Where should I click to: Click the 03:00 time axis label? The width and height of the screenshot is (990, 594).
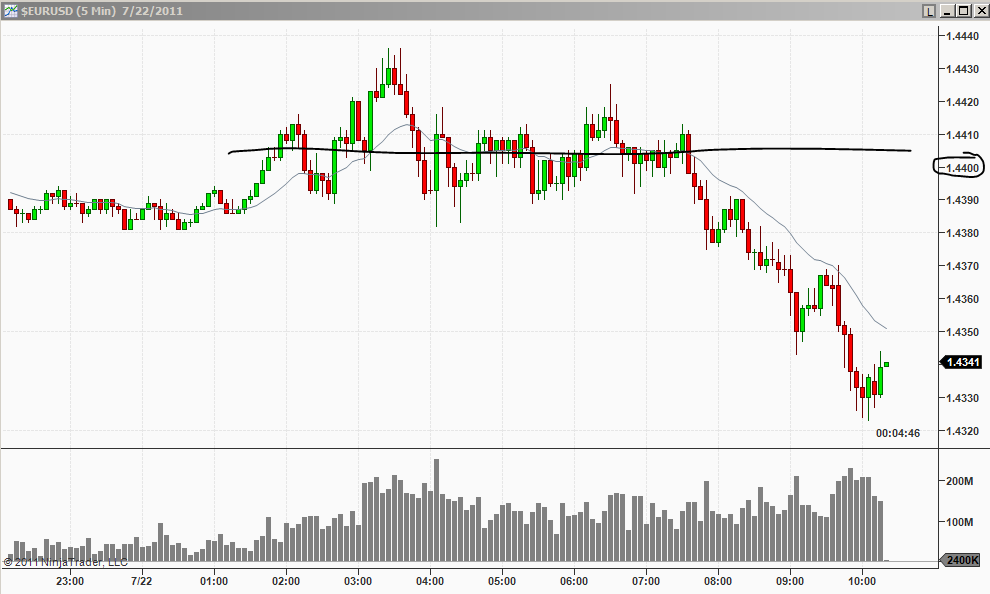tap(358, 581)
